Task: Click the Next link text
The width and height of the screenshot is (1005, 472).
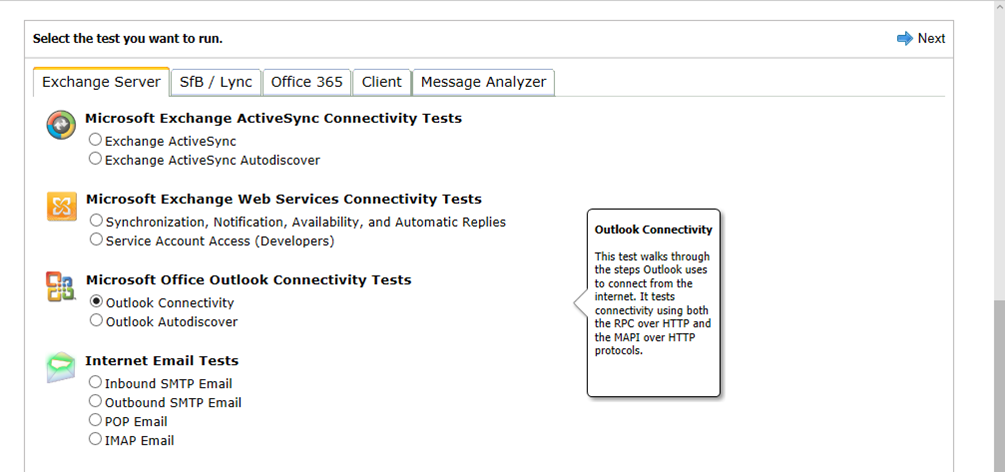Action: [931, 38]
